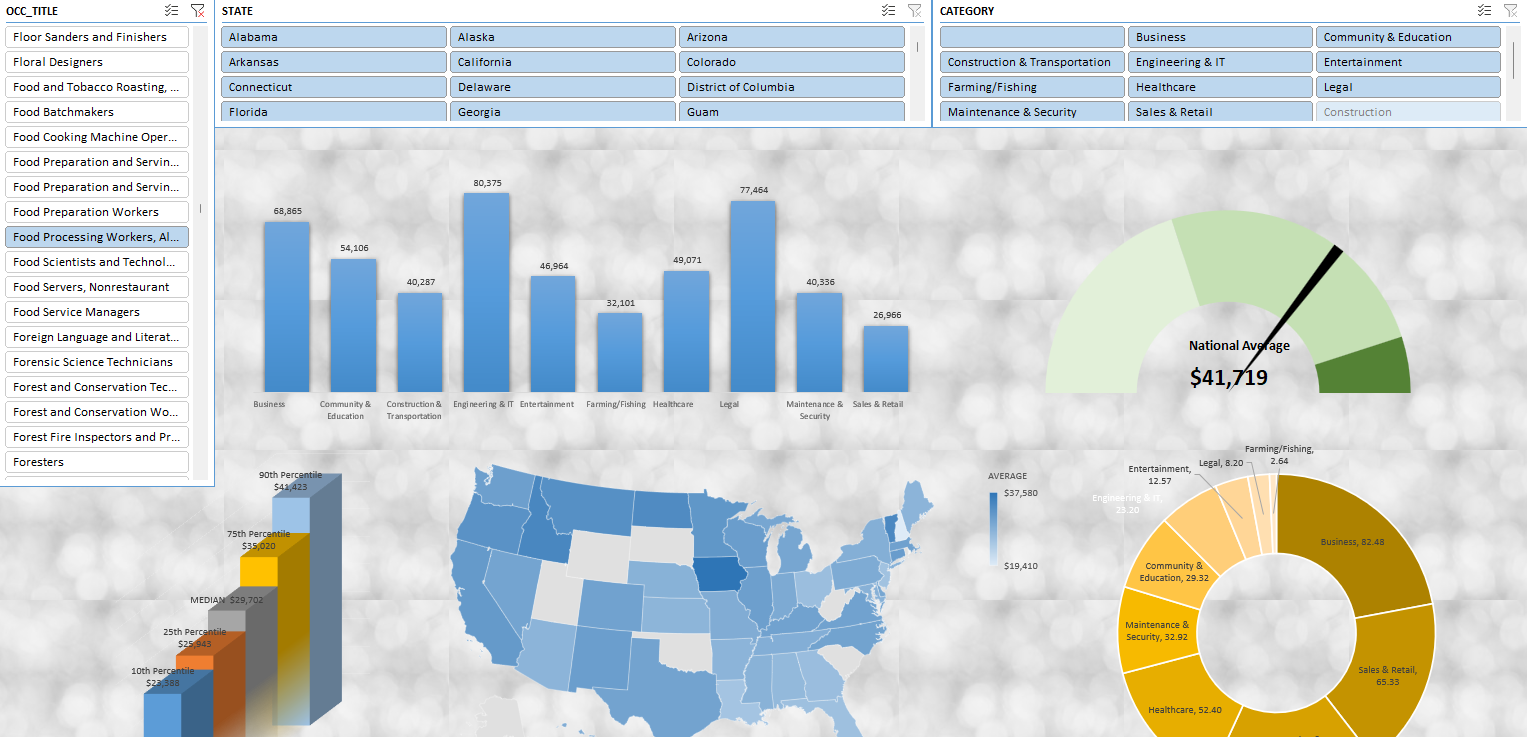
Task: Click the highlighted Food Processing Workers item
Action: click(97, 237)
